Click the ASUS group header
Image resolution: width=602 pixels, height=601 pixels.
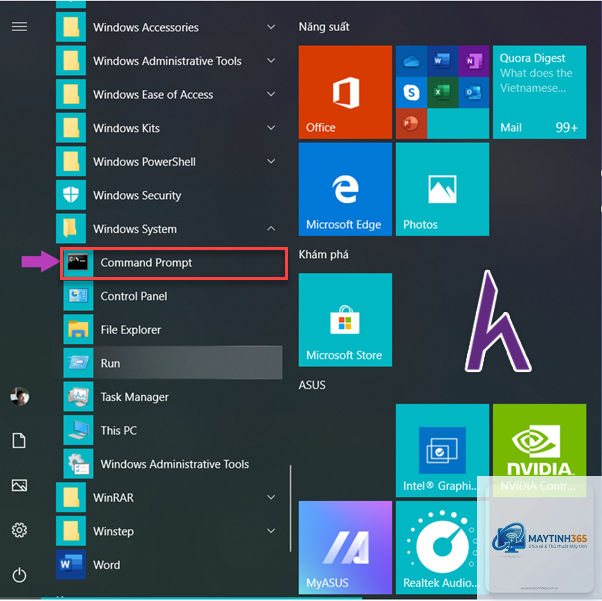pos(312,385)
